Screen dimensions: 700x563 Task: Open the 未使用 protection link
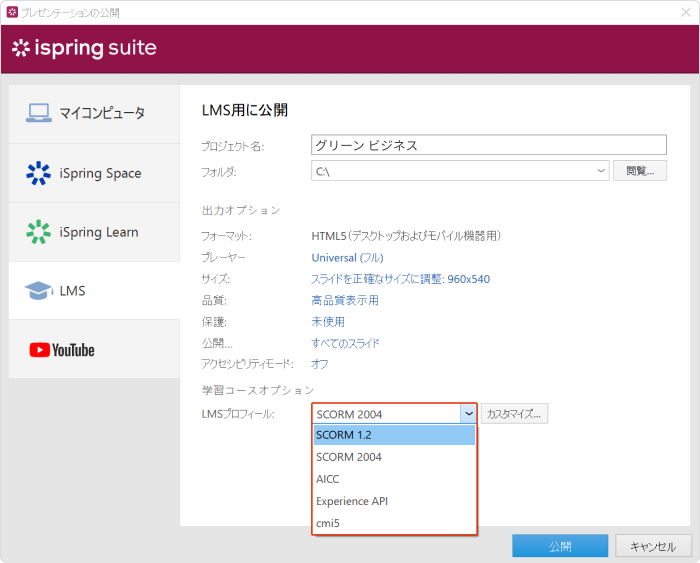(x=328, y=321)
